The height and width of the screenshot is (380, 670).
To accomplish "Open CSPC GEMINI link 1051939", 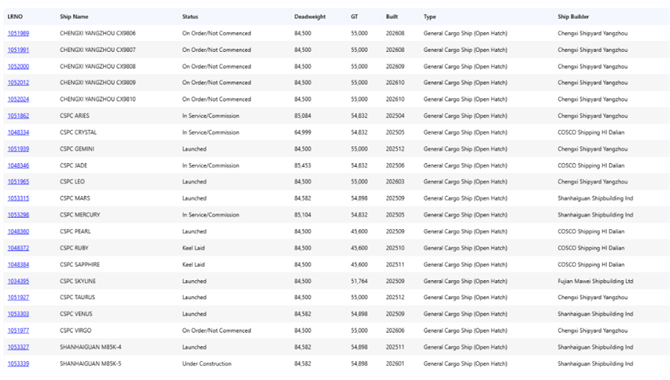I will click(x=18, y=149).
